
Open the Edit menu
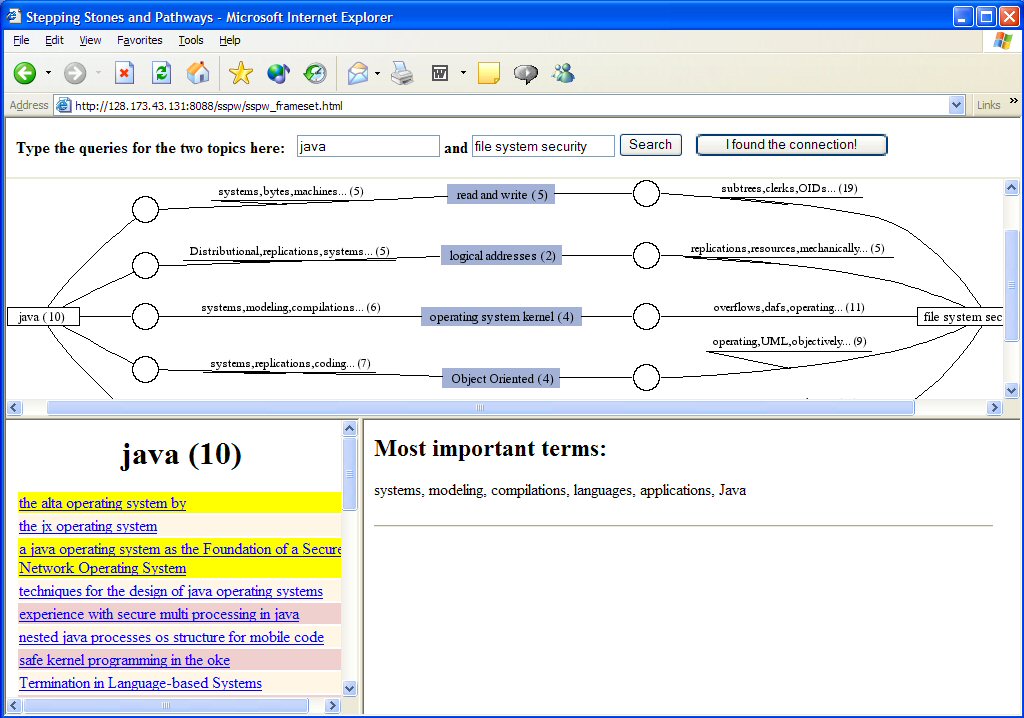pos(54,41)
